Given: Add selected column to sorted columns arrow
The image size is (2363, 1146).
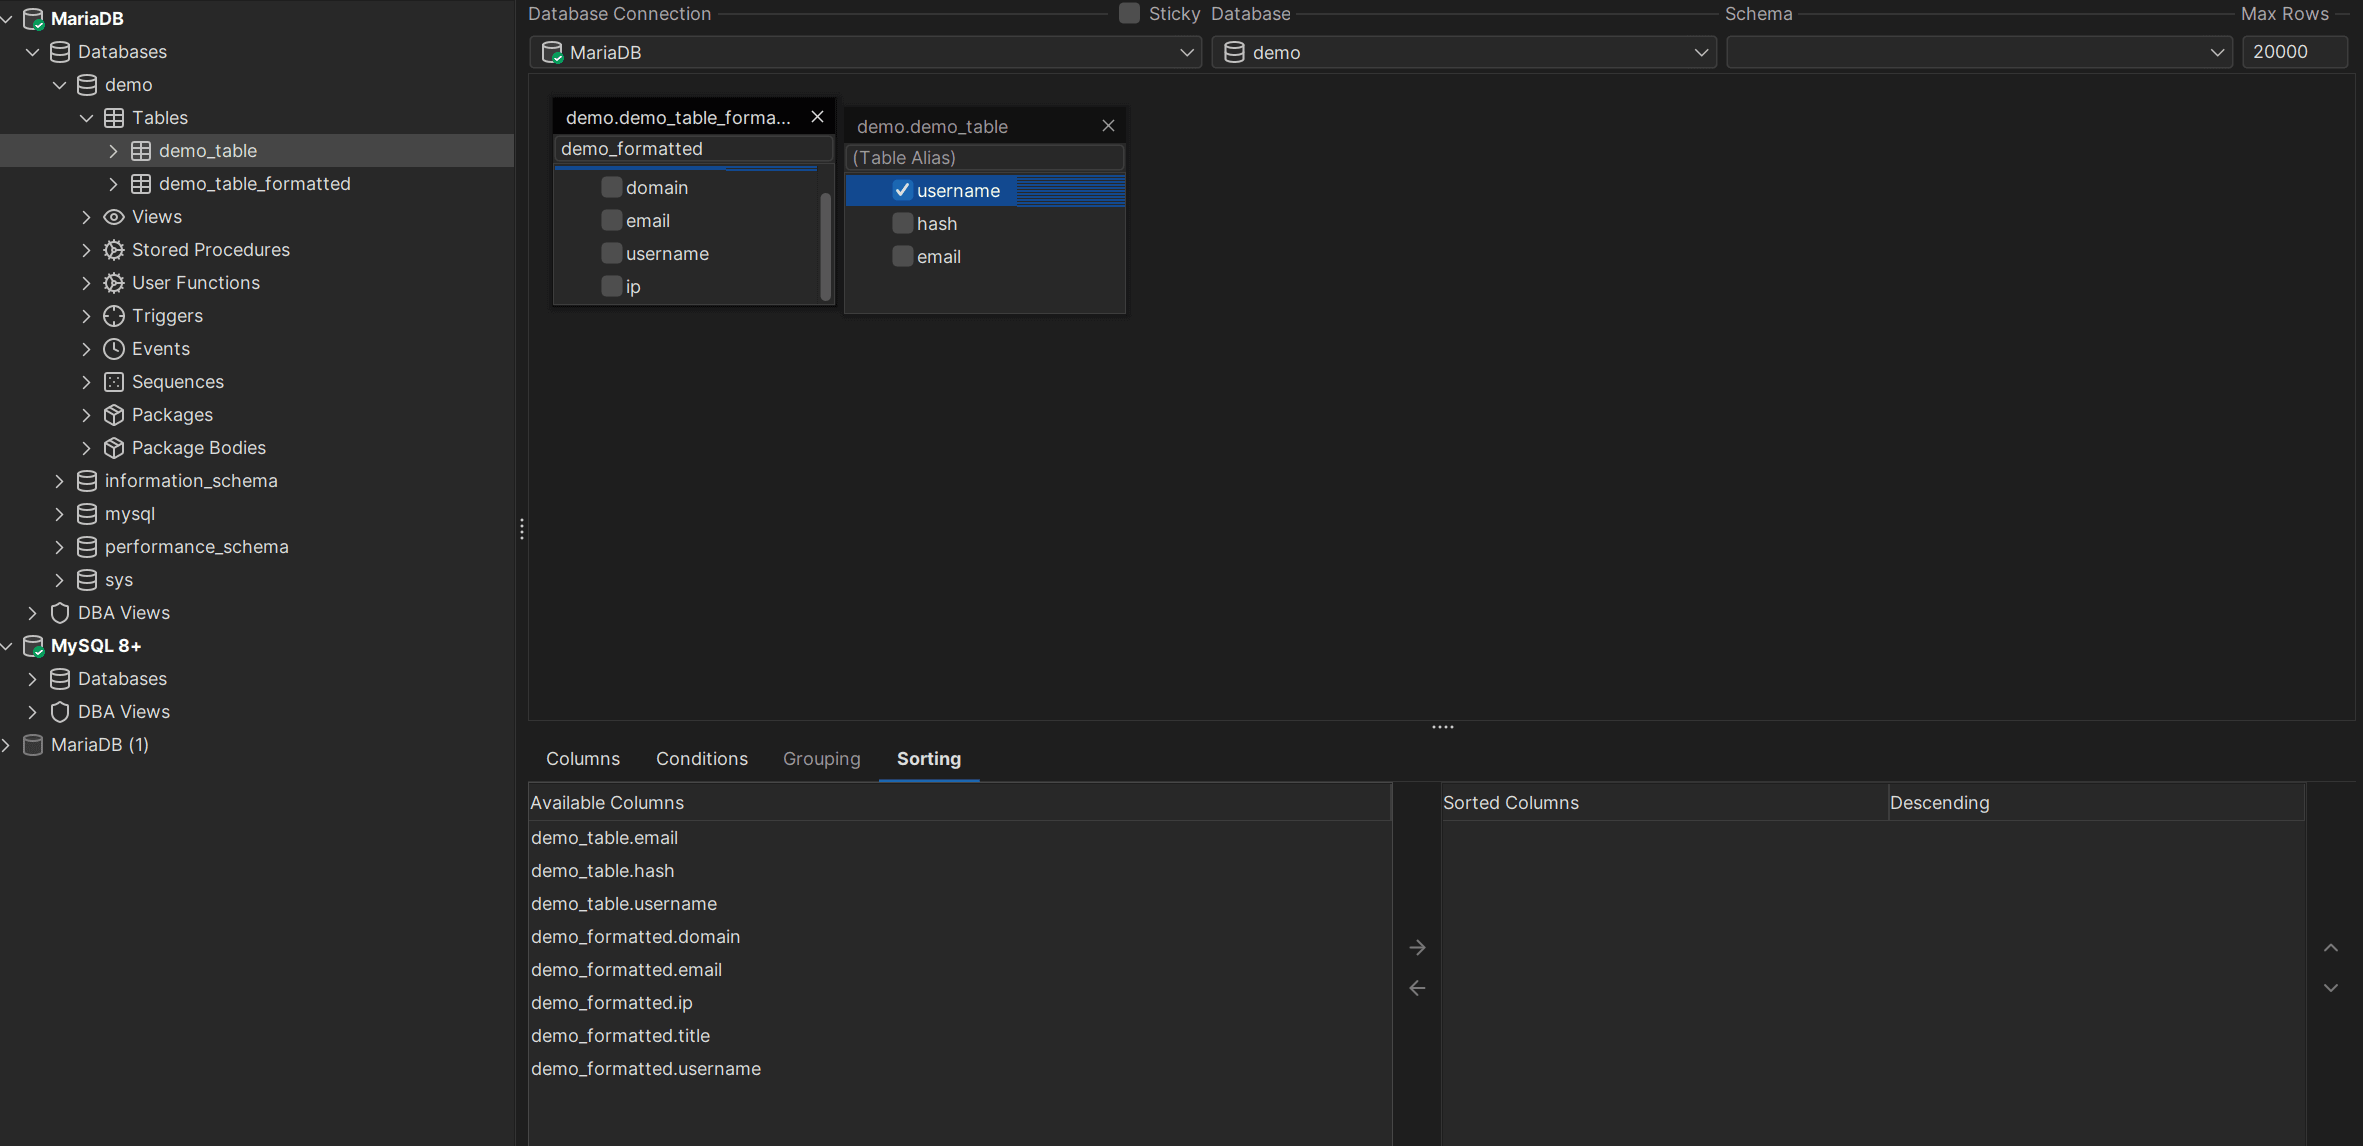Looking at the screenshot, I should point(1417,947).
